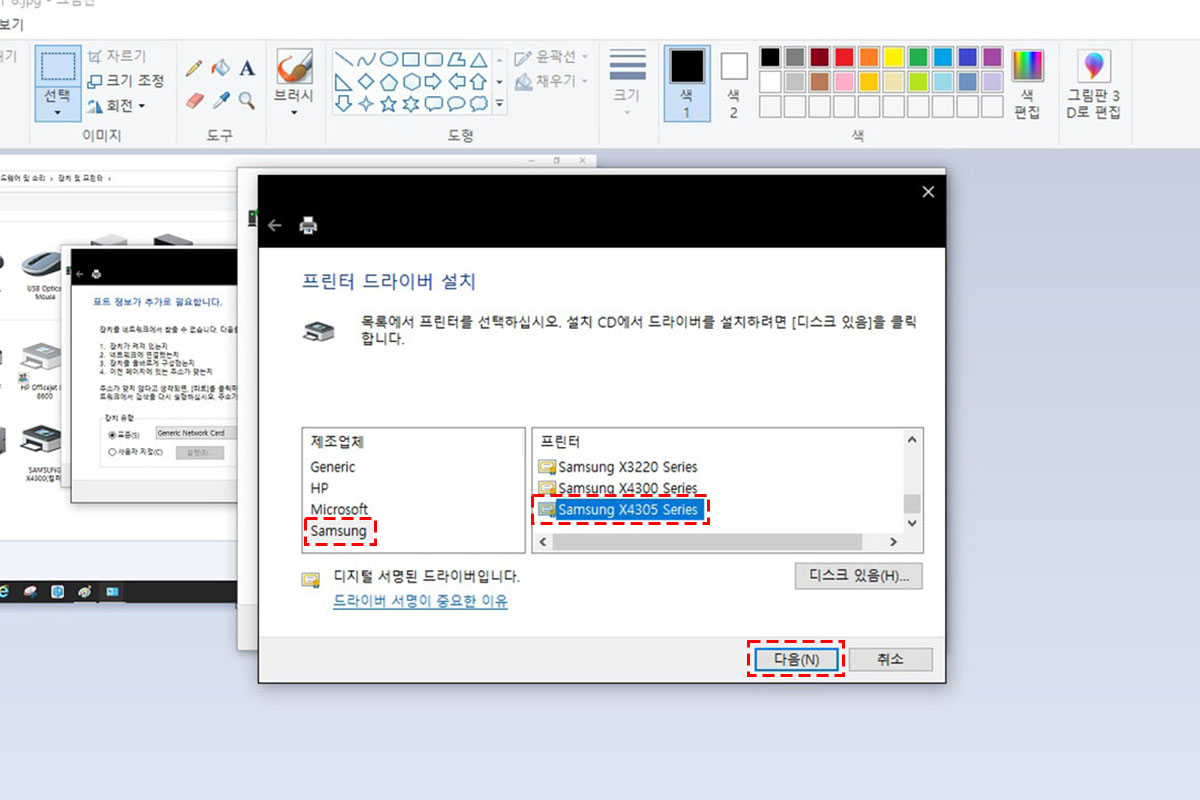Open the 브러시 brushes dropdown
Screen dimensions: 1200x800
(x=294, y=112)
